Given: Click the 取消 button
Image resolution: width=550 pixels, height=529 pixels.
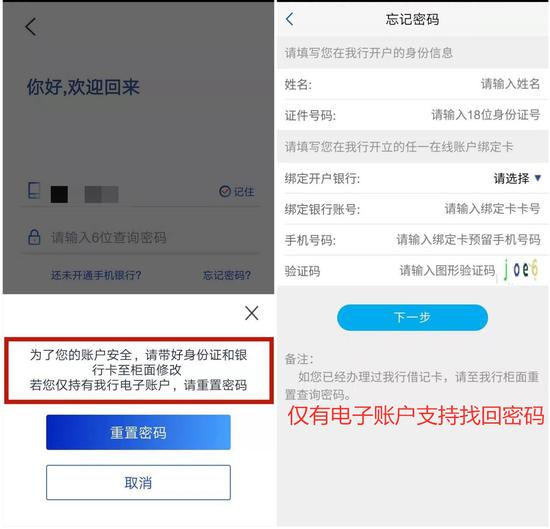Looking at the screenshot, I should [x=138, y=483].
